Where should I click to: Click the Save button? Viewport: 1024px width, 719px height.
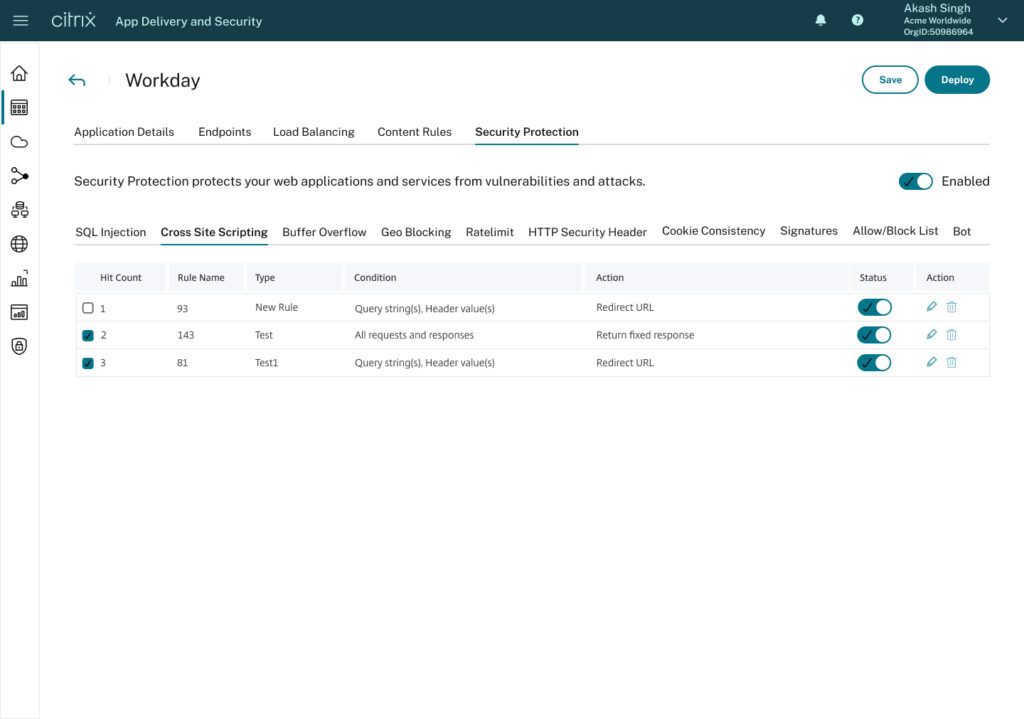click(x=889, y=80)
